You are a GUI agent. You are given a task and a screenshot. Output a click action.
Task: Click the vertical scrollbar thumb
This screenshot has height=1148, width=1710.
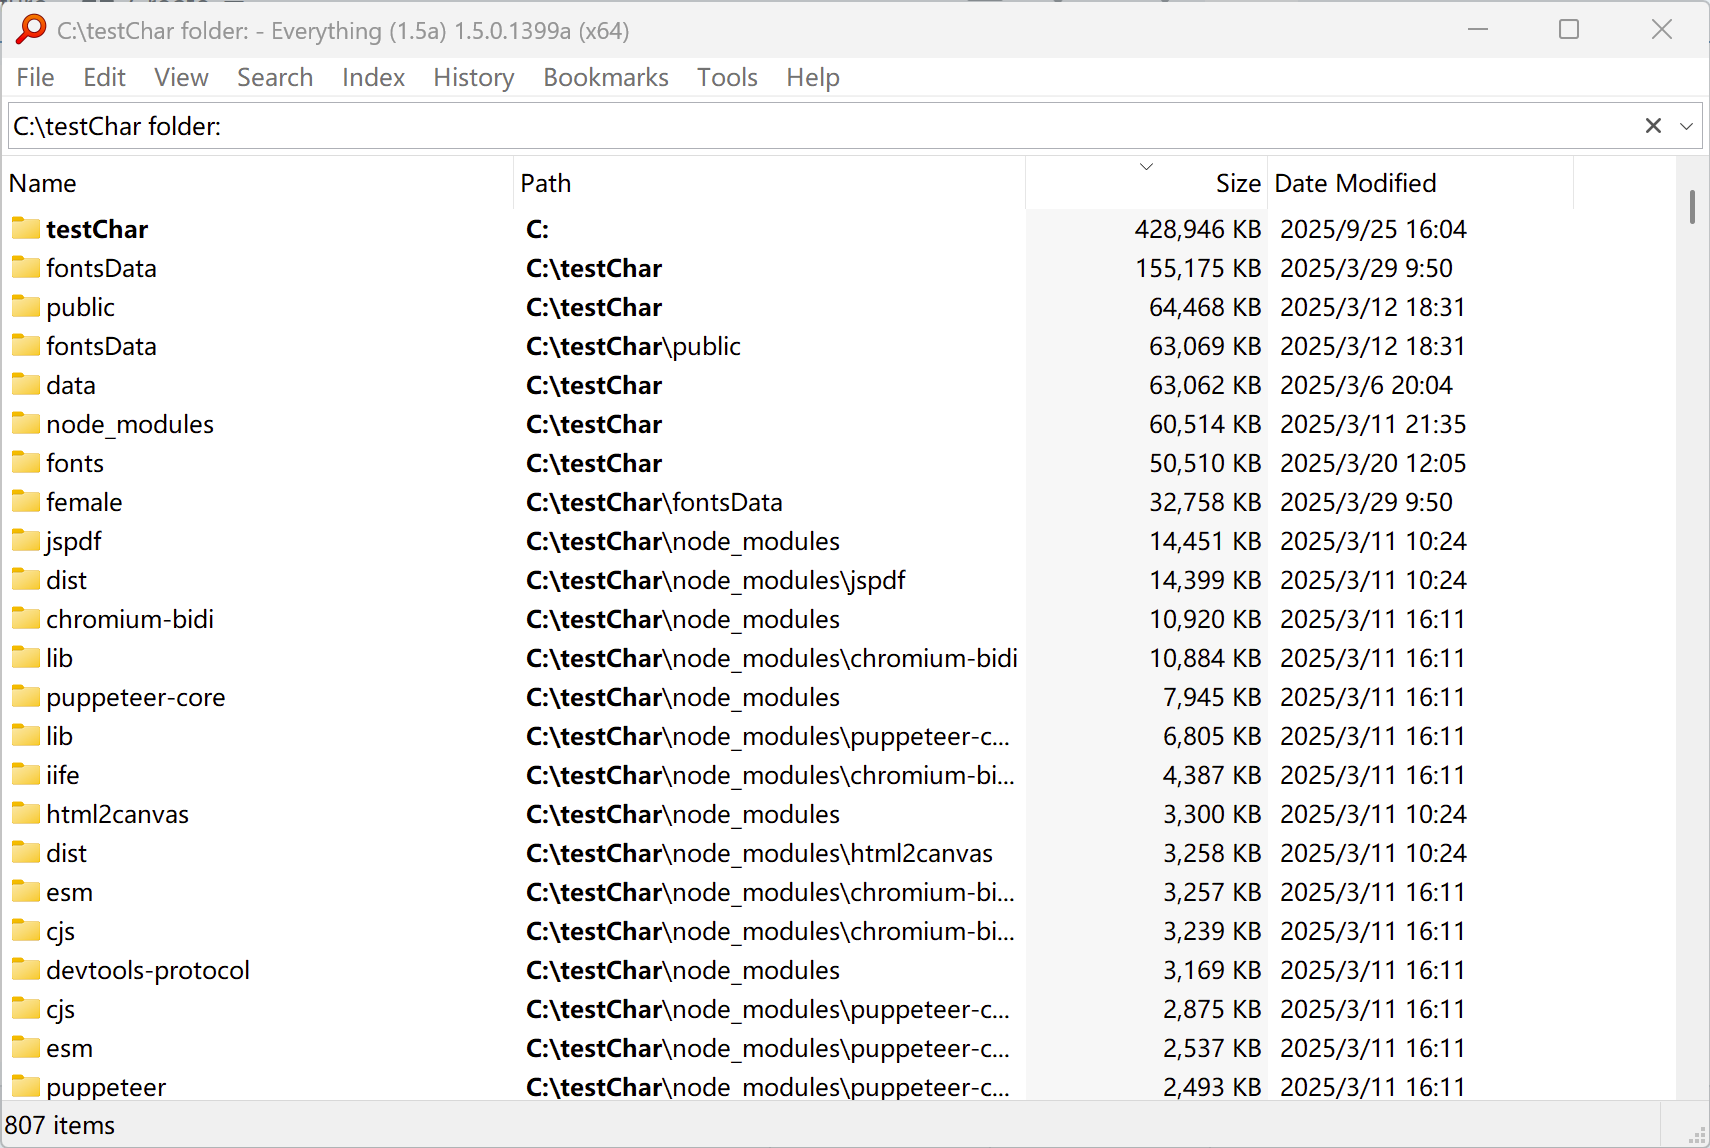pos(1692,207)
